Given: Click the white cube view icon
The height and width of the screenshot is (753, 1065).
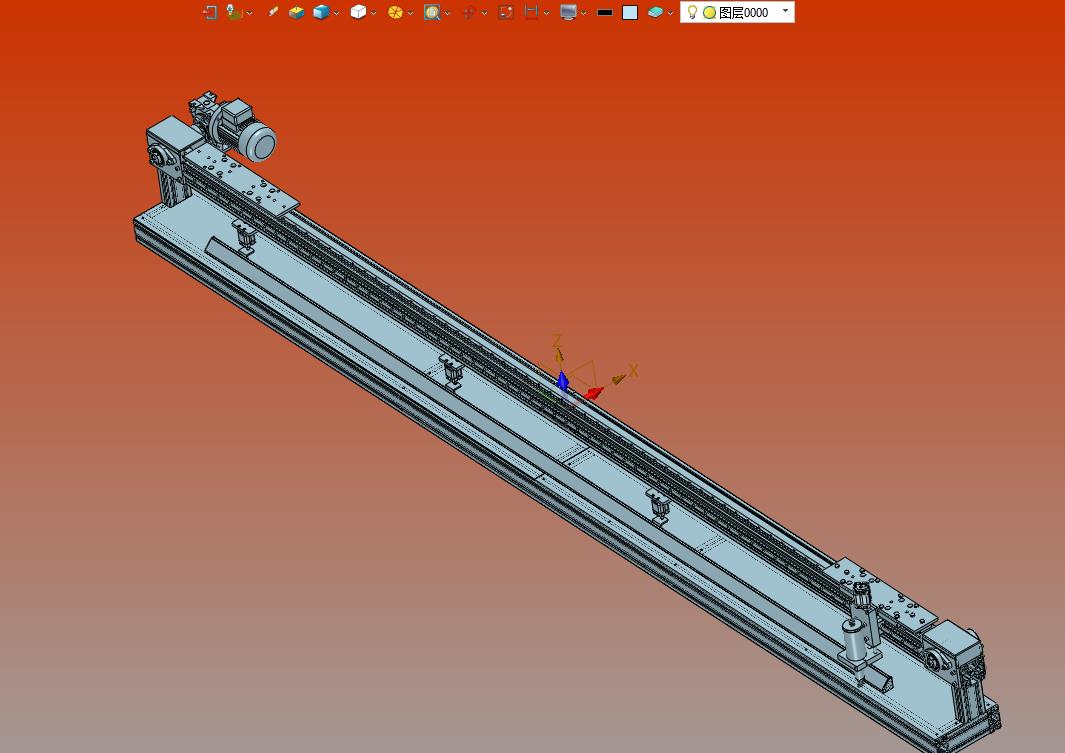Looking at the screenshot, I should click(358, 12).
